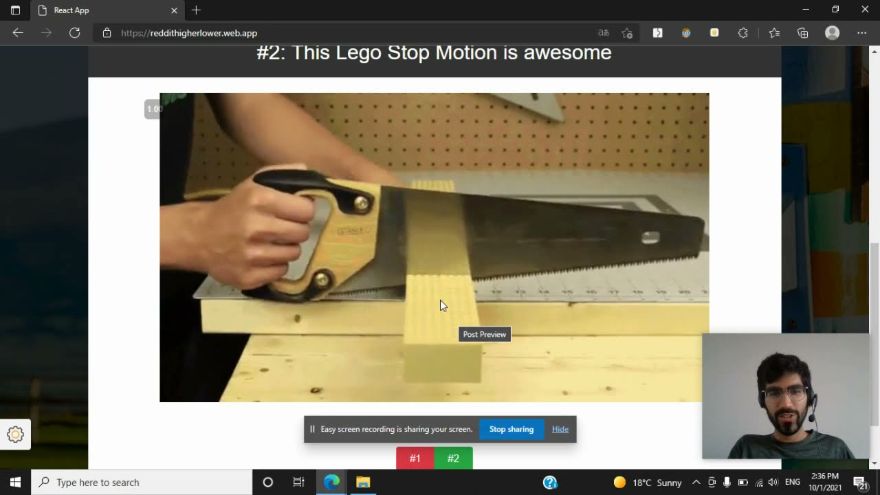Image resolution: width=880 pixels, height=495 pixels.
Task: Click the battery tray icon
Action: 742,482
